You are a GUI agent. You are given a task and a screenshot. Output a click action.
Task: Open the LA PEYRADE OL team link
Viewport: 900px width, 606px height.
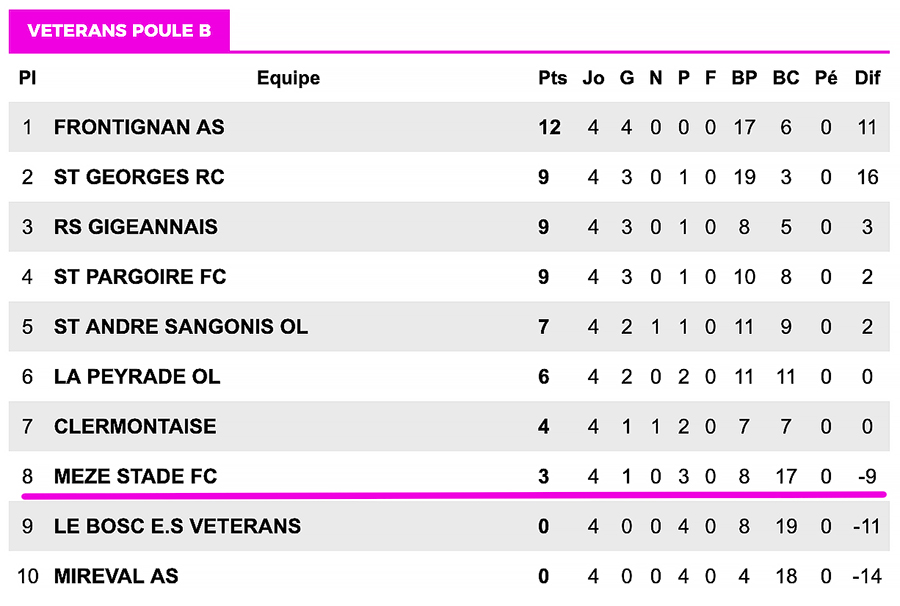[x=137, y=377]
